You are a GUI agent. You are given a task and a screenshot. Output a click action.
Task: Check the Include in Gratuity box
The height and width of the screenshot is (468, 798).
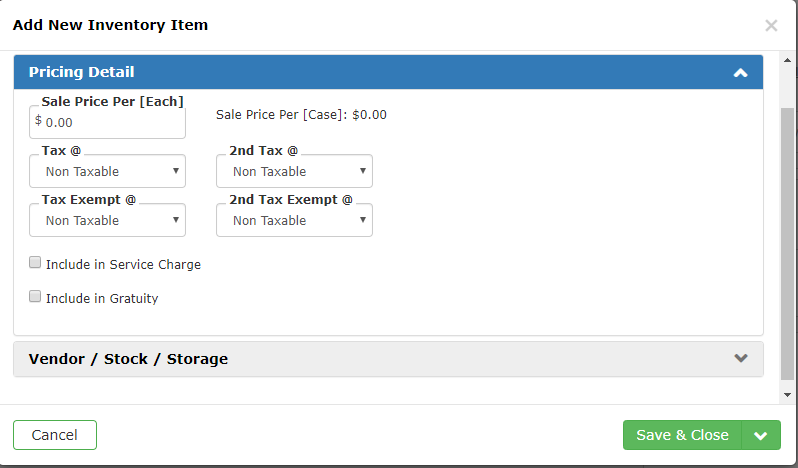(x=35, y=296)
